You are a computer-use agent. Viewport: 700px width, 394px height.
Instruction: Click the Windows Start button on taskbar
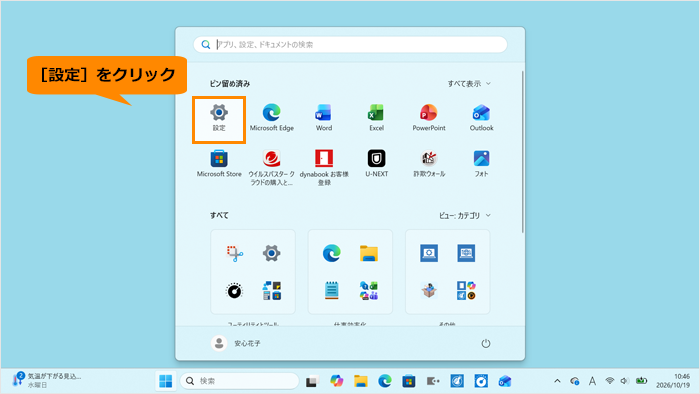[x=166, y=381]
